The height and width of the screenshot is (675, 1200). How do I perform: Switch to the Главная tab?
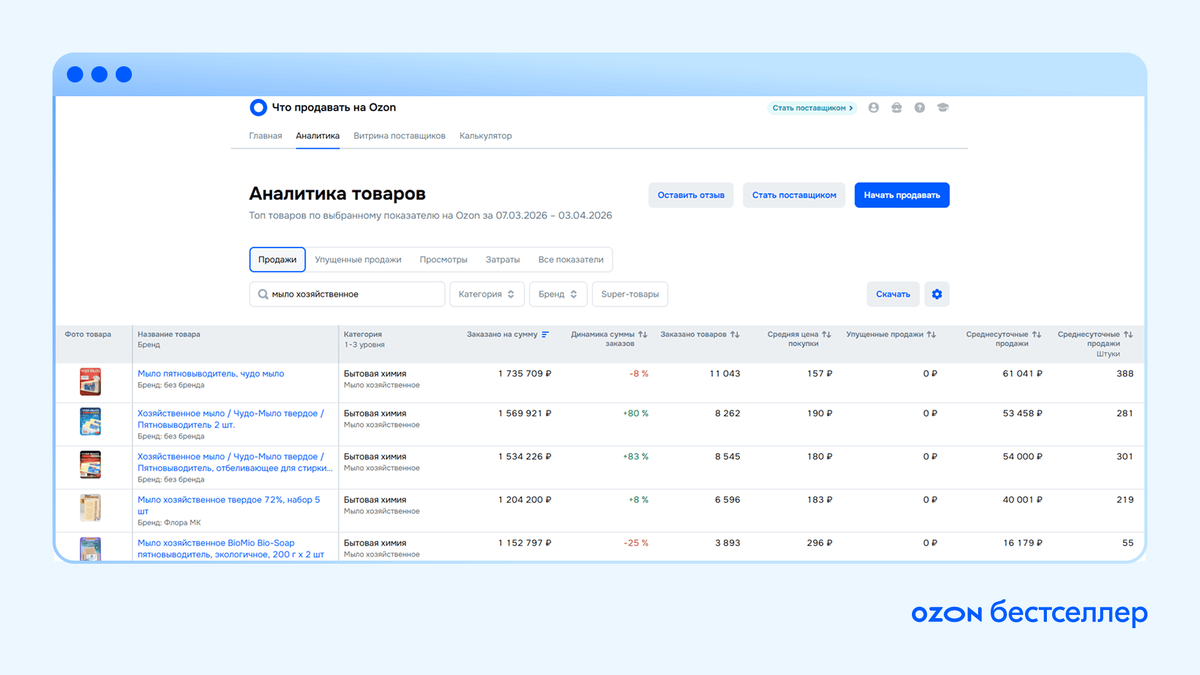(265, 136)
